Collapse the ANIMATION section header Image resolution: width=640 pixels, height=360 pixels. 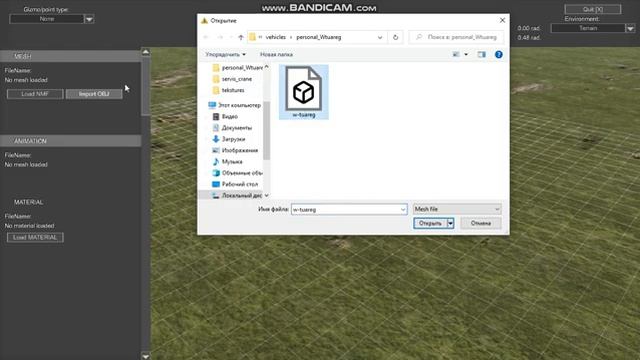click(x=71, y=141)
